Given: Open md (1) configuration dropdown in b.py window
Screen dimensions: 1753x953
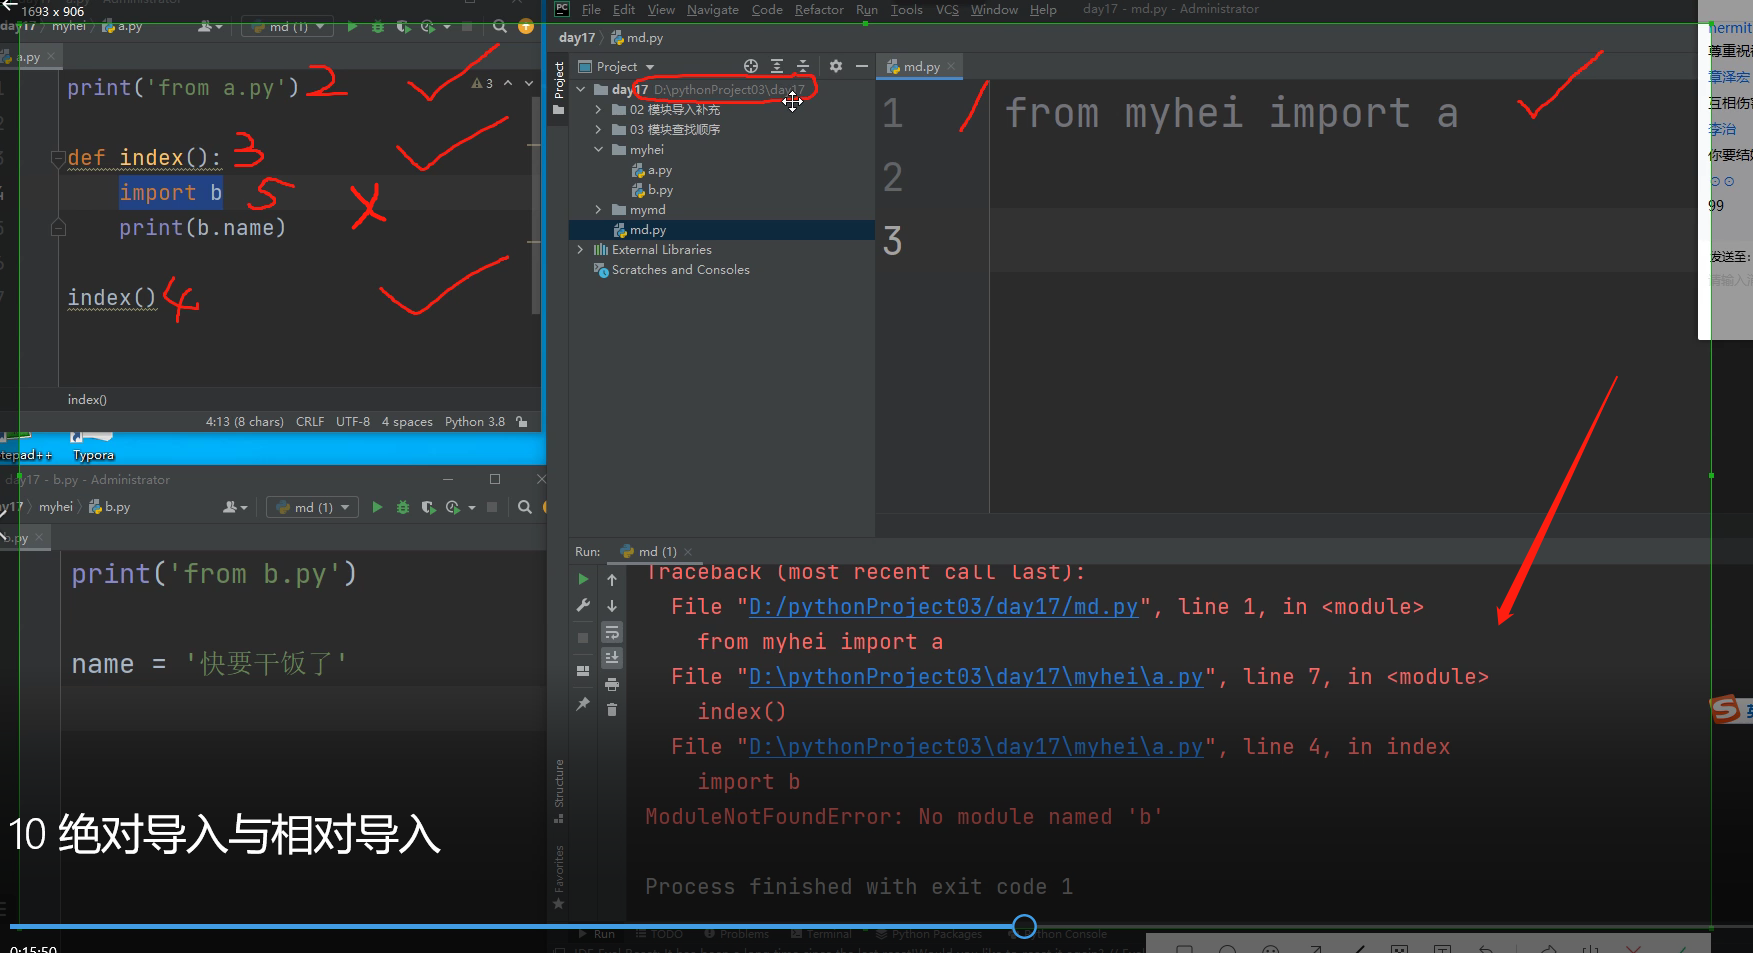Looking at the screenshot, I should click(x=313, y=507).
